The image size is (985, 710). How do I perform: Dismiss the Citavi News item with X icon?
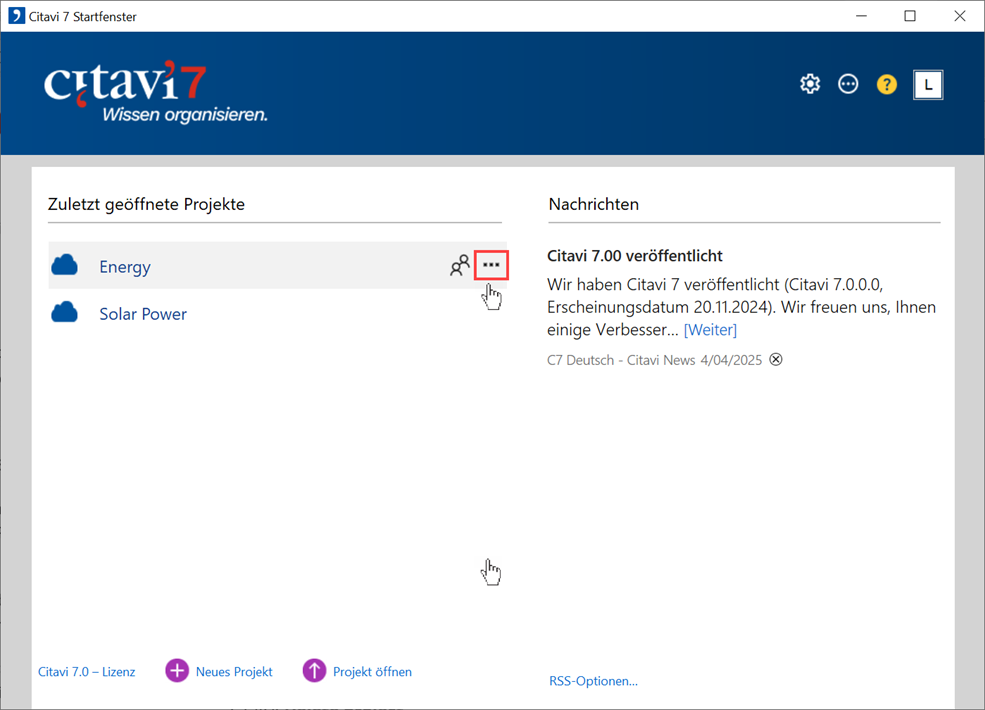click(776, 359)
